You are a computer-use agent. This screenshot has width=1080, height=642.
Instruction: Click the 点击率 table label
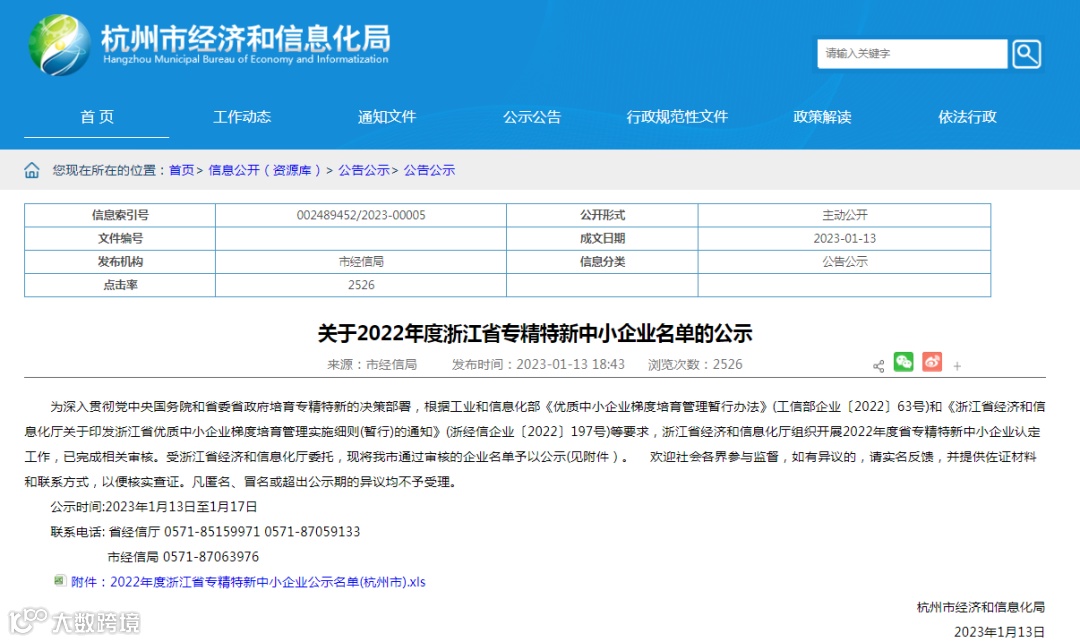point(120,285)
